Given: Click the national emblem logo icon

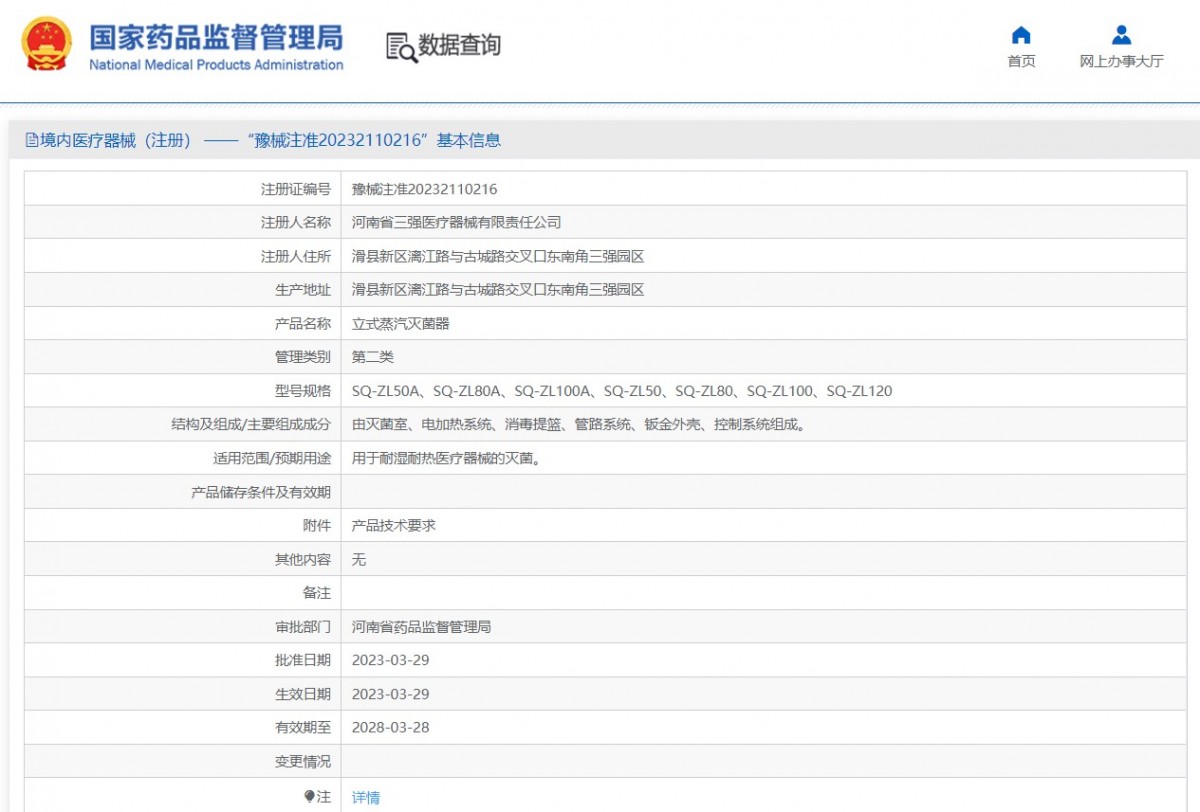Looking at the screenshot, I should [46, 44].
